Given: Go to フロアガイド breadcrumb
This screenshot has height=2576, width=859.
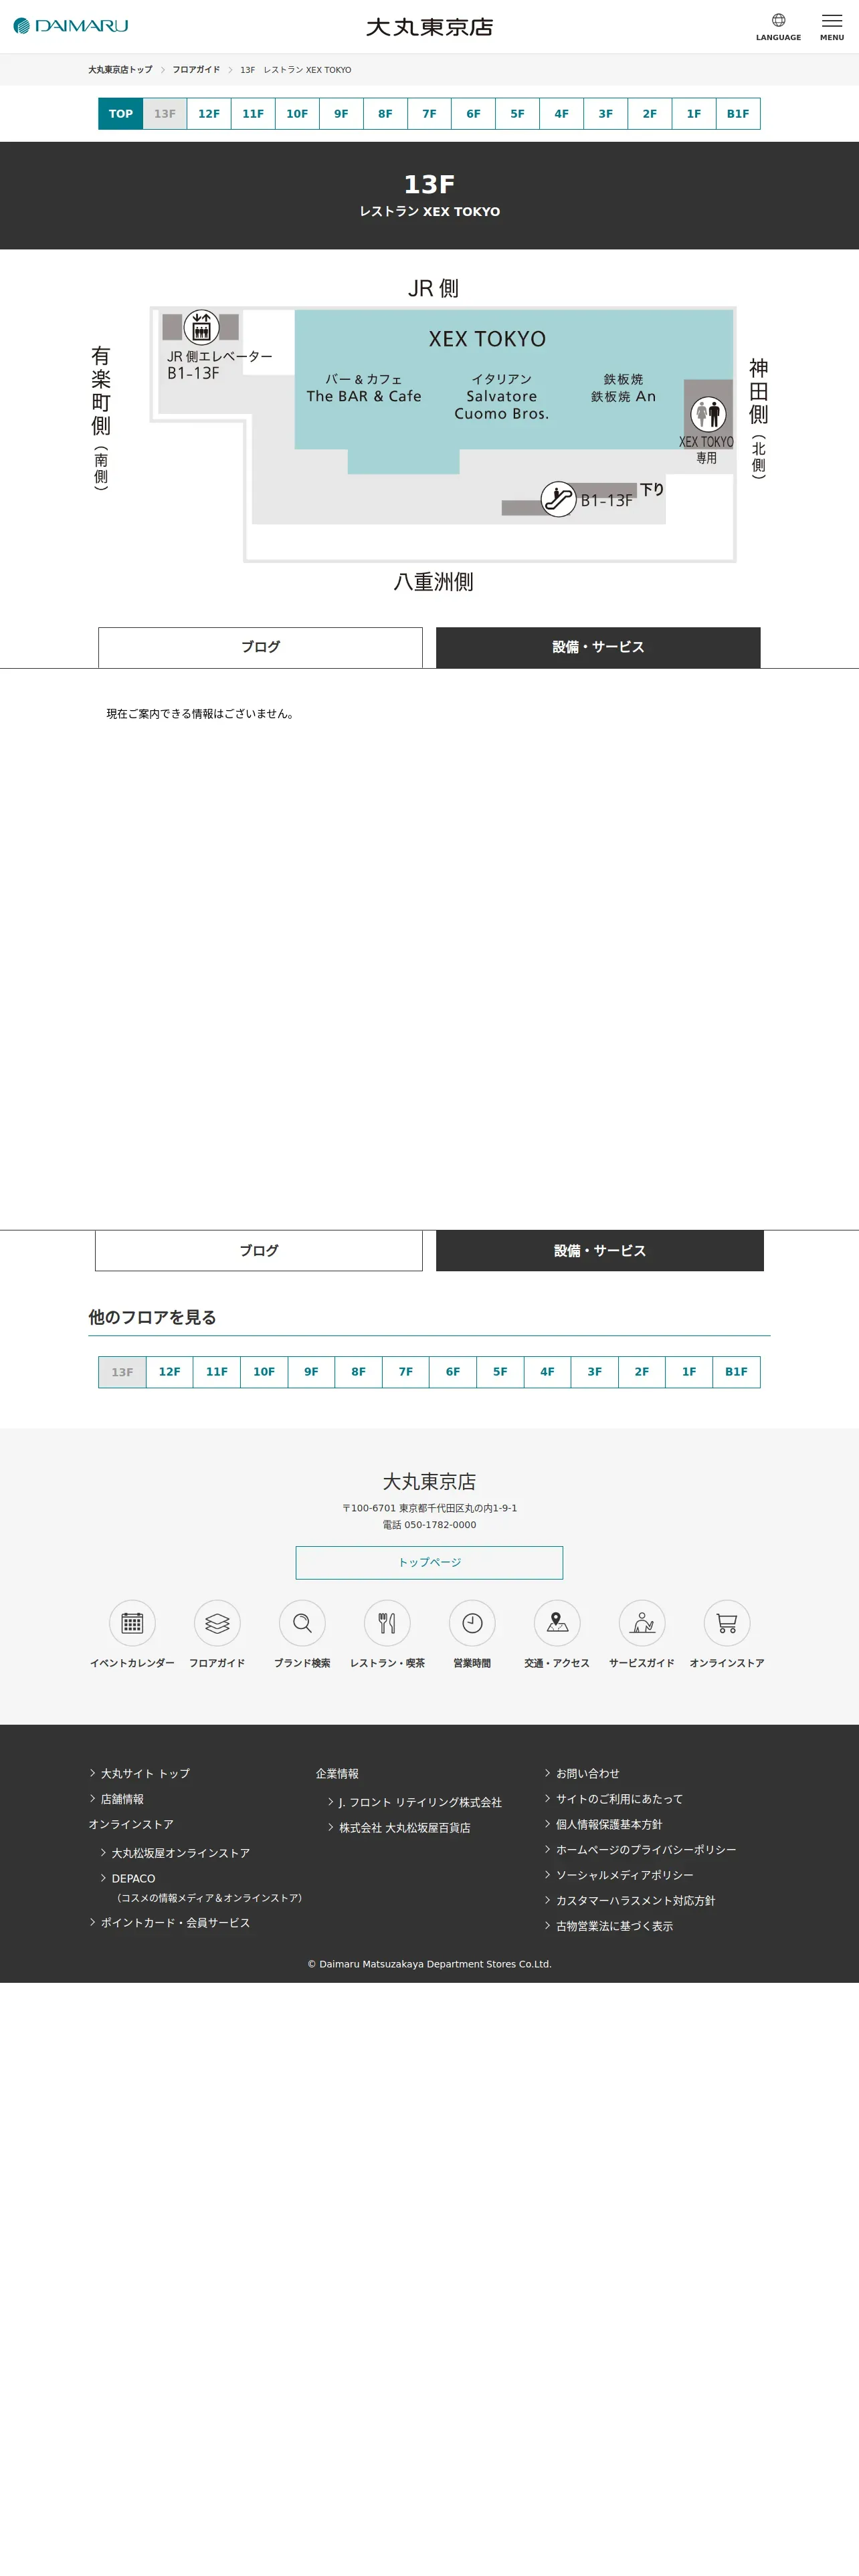Looking at the screenshot, I should pyautogui.click(x=196, y=70).
